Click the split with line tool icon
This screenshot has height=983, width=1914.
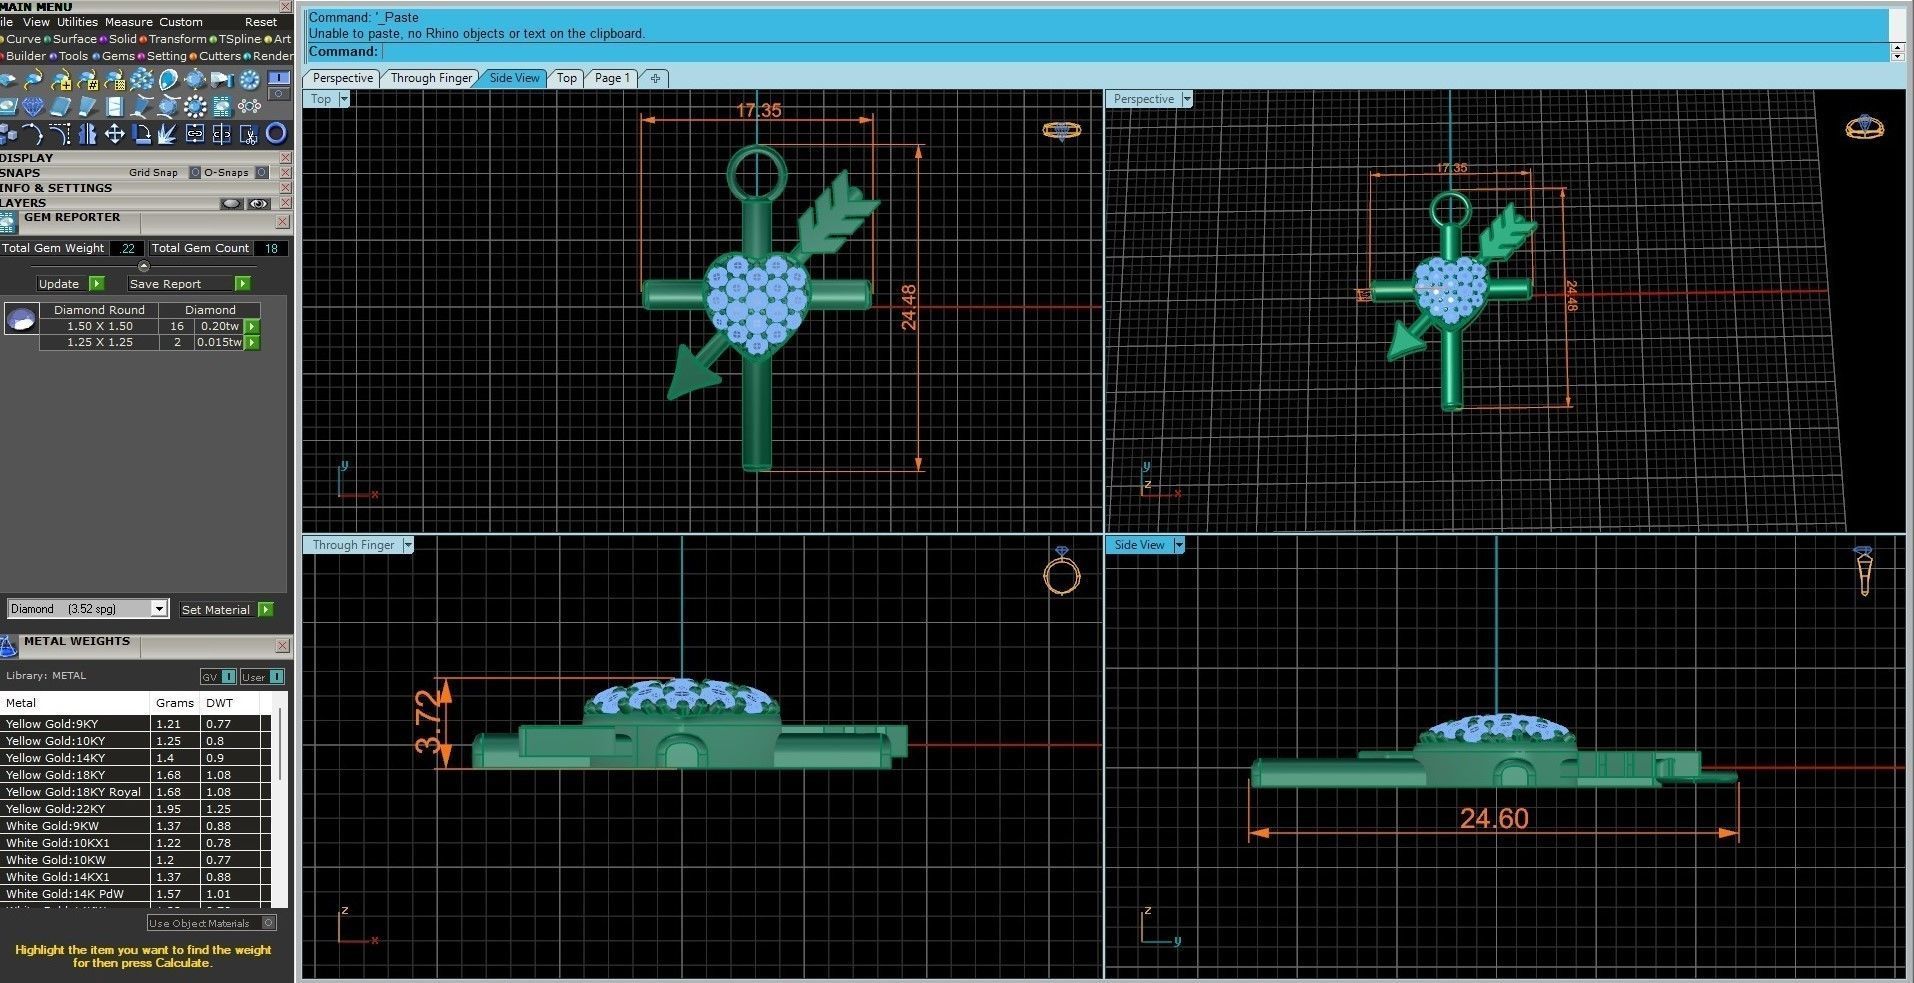click(x=221, y=133)
